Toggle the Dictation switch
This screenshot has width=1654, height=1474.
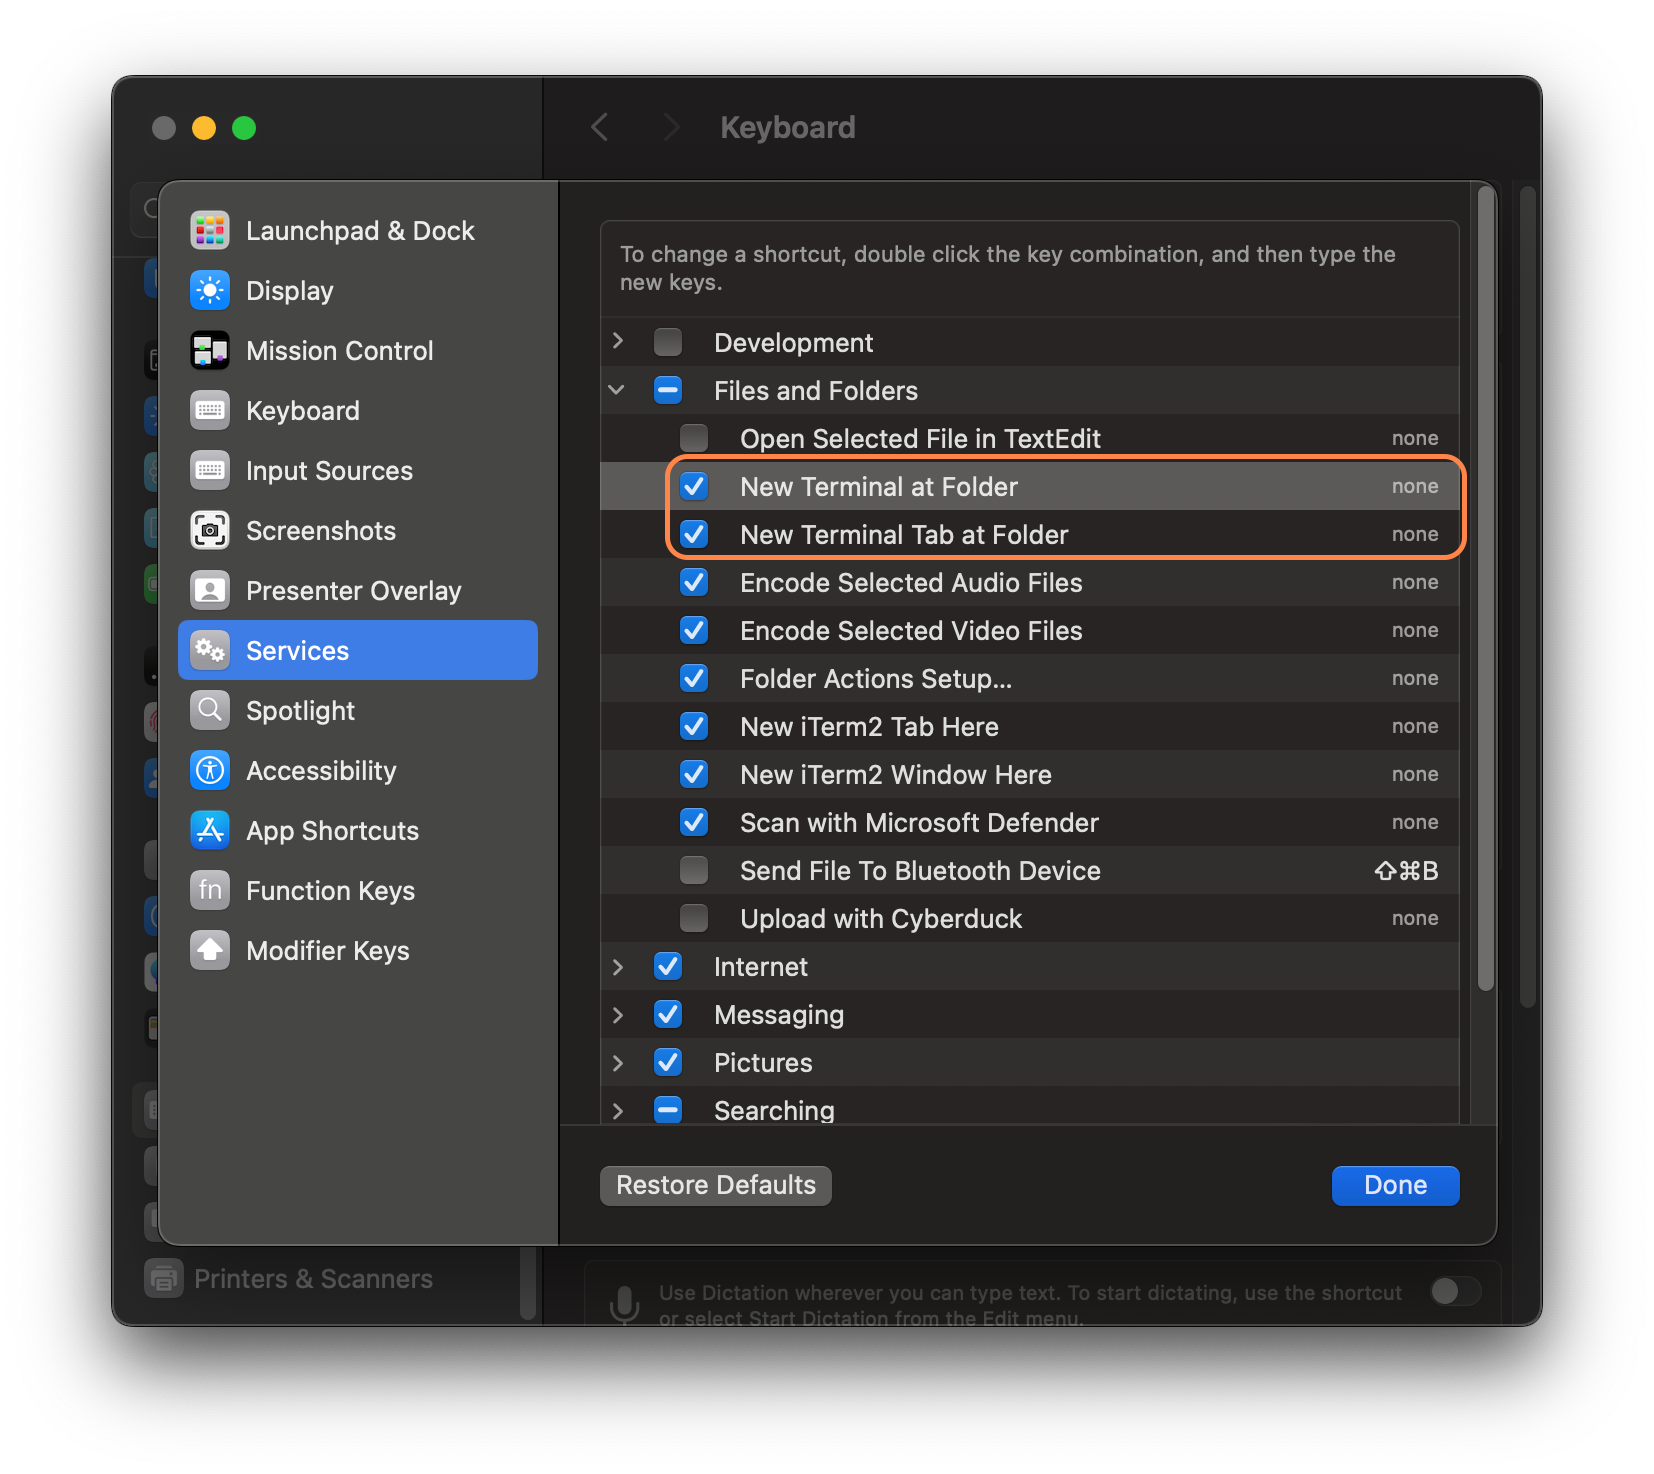tap(1455, 1291)
